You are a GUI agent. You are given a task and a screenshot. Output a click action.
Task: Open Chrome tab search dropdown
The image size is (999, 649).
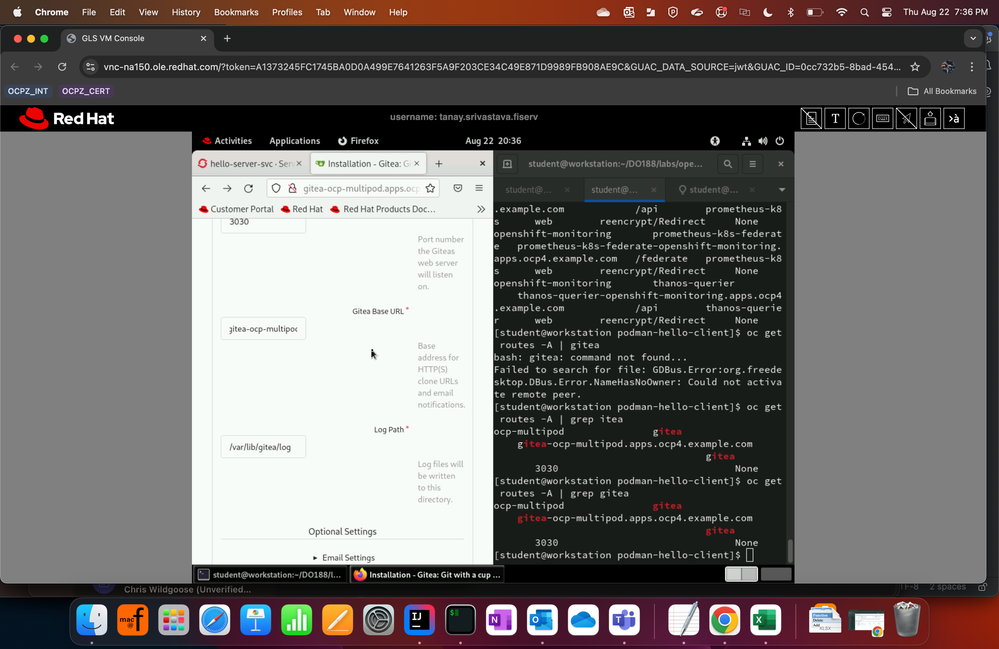[974, 39]
